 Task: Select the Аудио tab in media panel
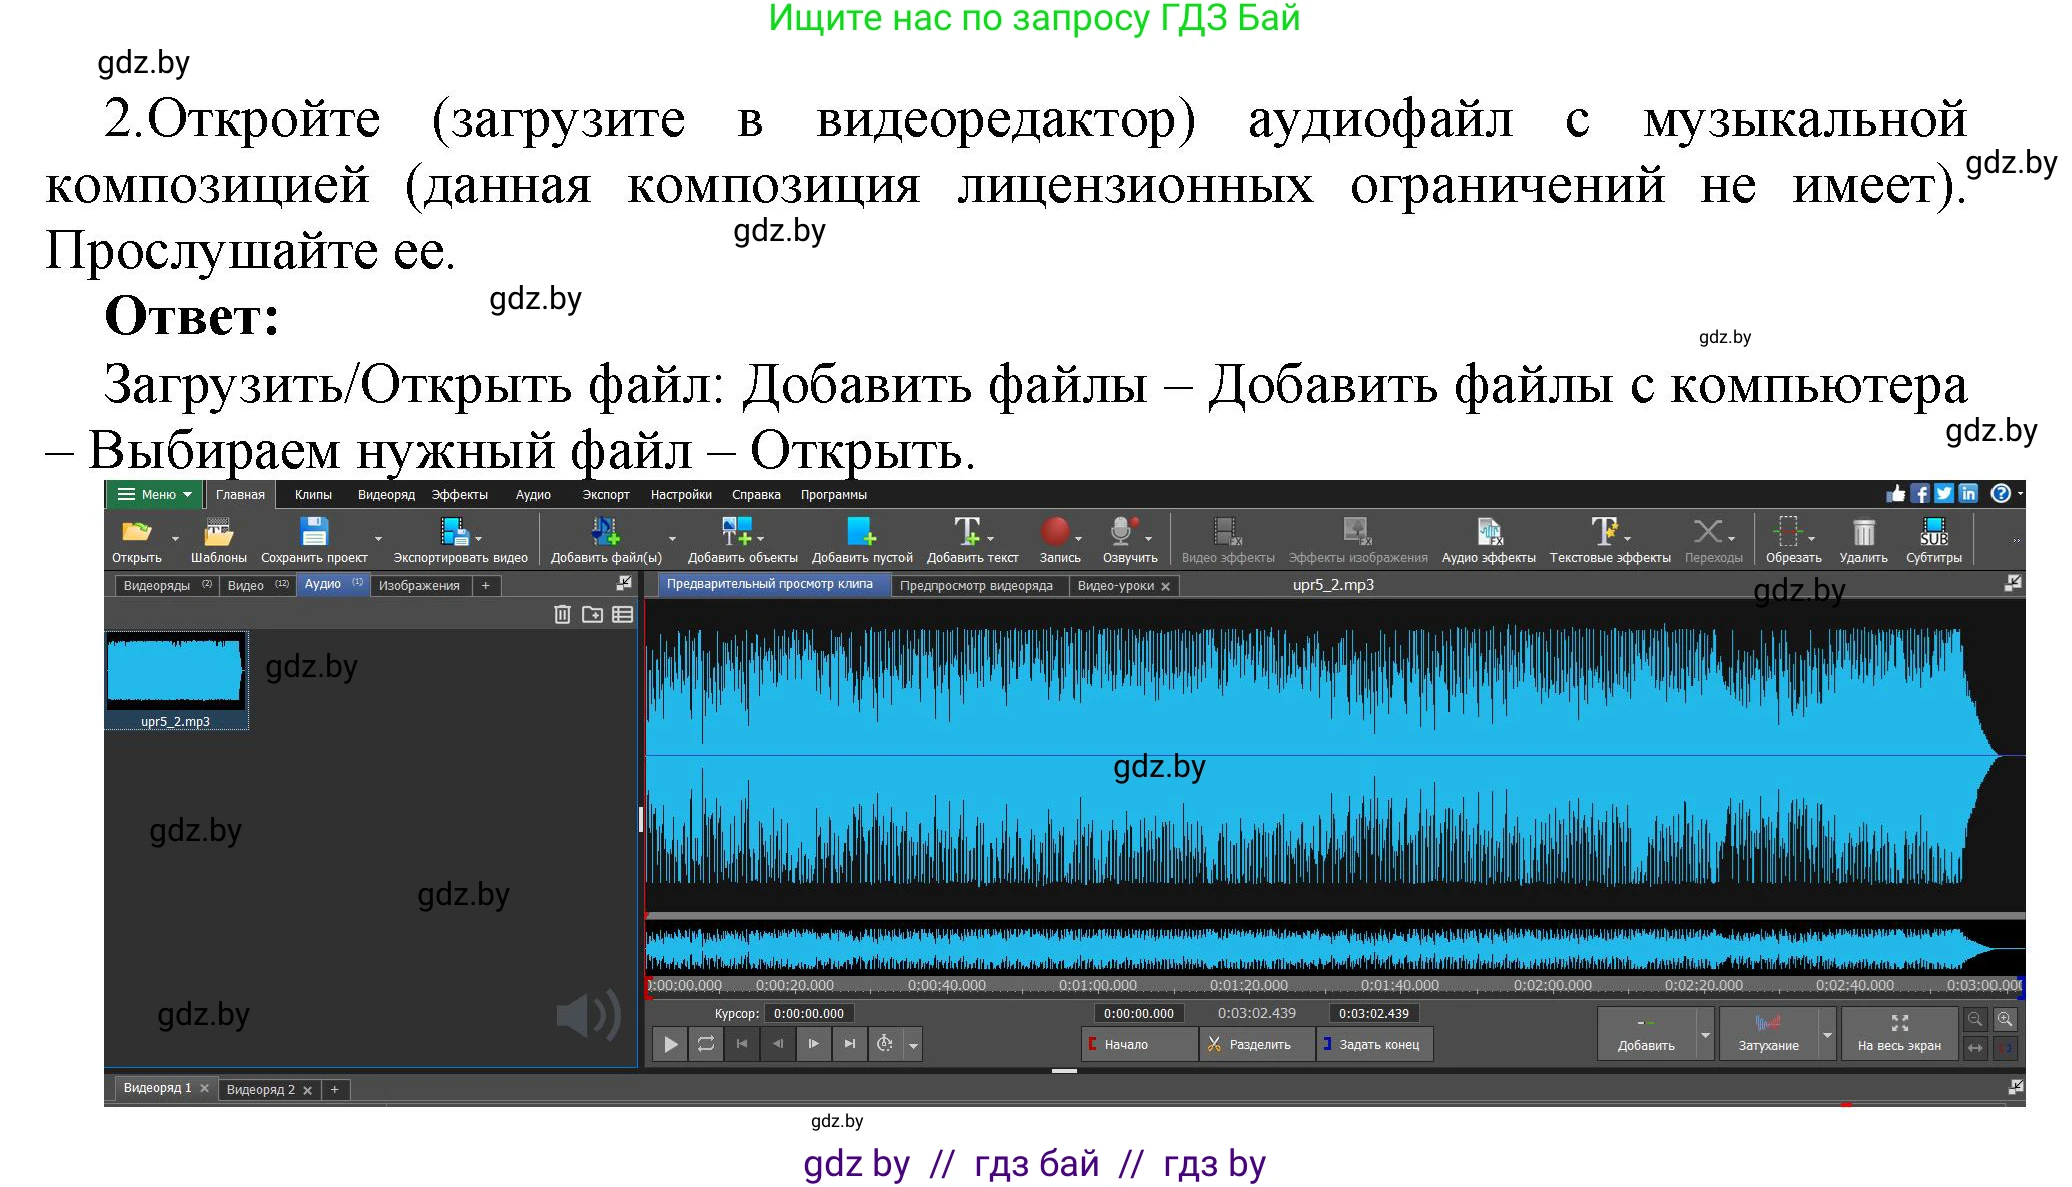coord(323,585)
